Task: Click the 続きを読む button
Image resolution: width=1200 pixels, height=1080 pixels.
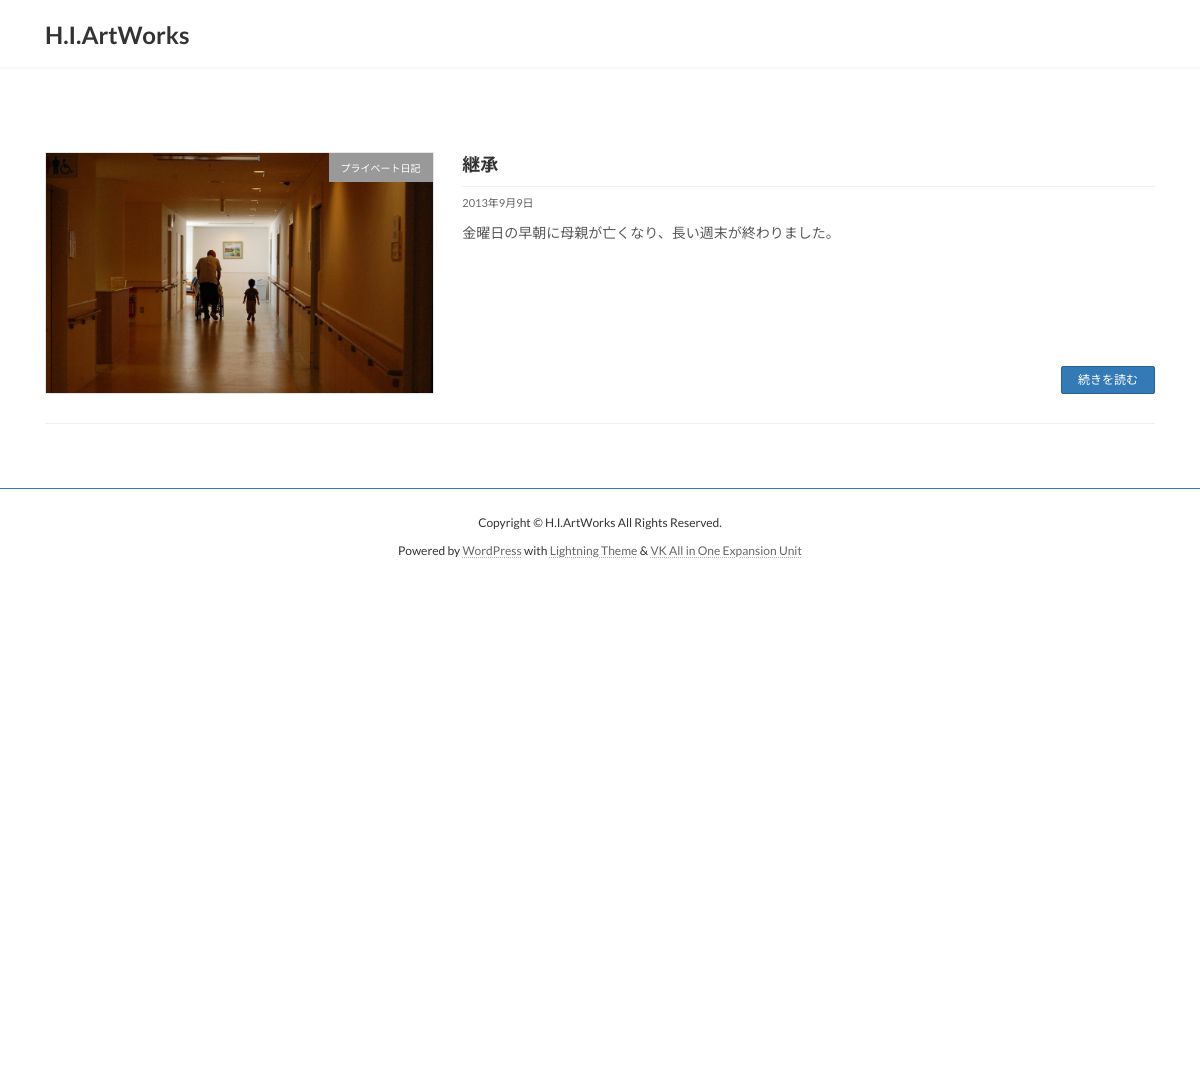Action: (1107, 380)
